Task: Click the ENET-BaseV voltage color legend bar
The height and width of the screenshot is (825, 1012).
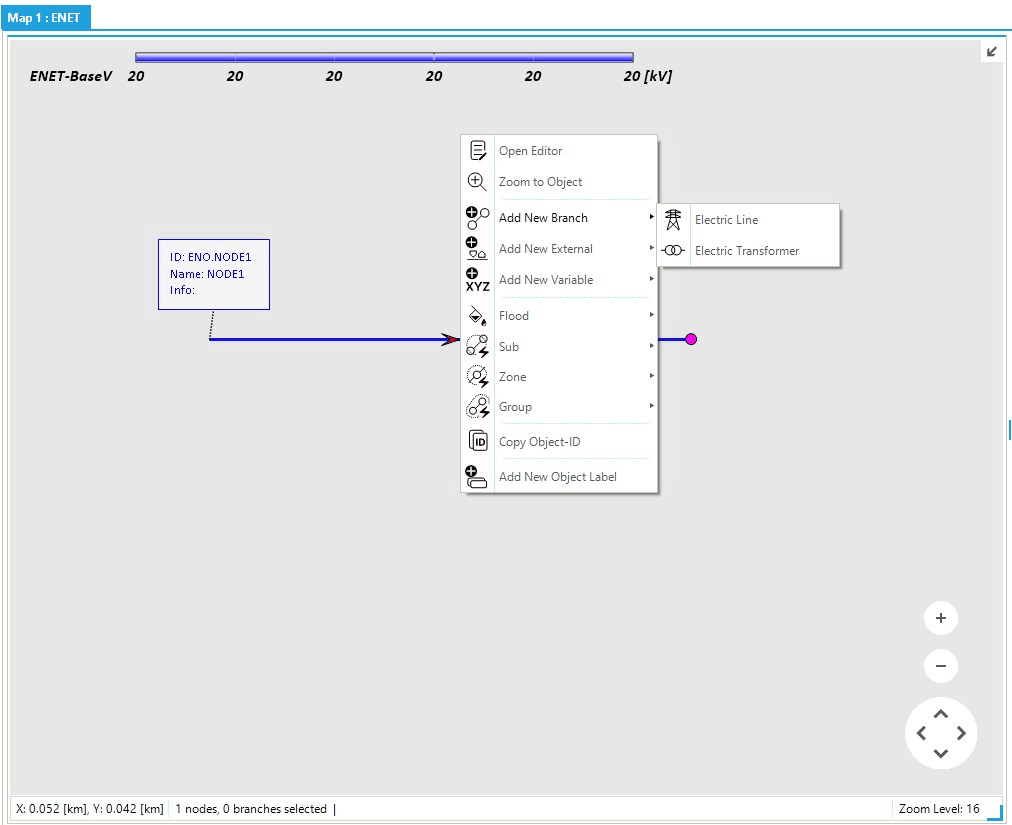Action: click(x=384, y=57)
